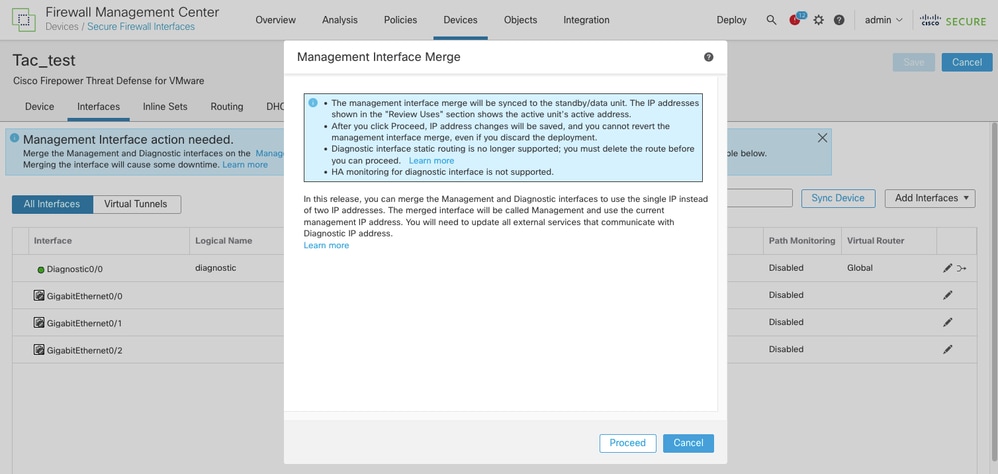Edit the Diagnostic0/0 interface with pencil icon
The width and height of the screenshot is (998, 474).
948,268
